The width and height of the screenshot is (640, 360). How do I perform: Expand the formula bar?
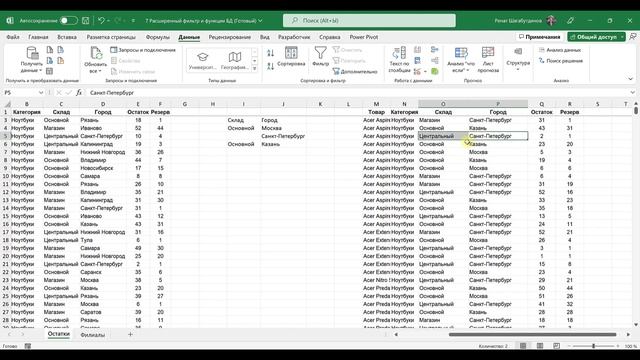click(632, 93)
